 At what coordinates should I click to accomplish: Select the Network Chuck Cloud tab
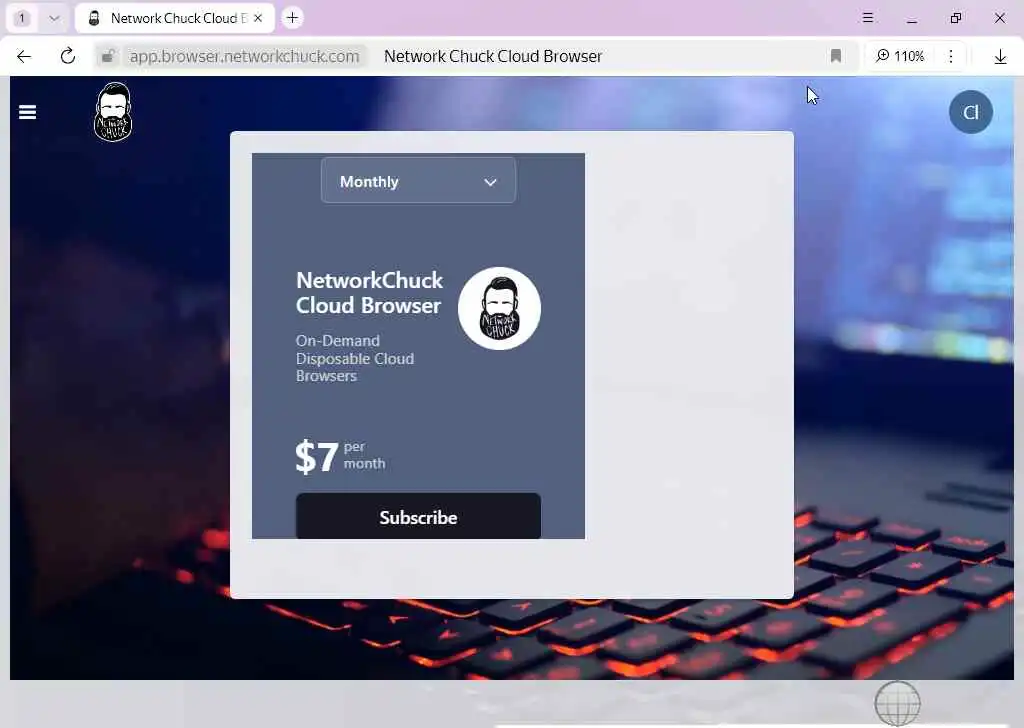(x=174, y=18)
